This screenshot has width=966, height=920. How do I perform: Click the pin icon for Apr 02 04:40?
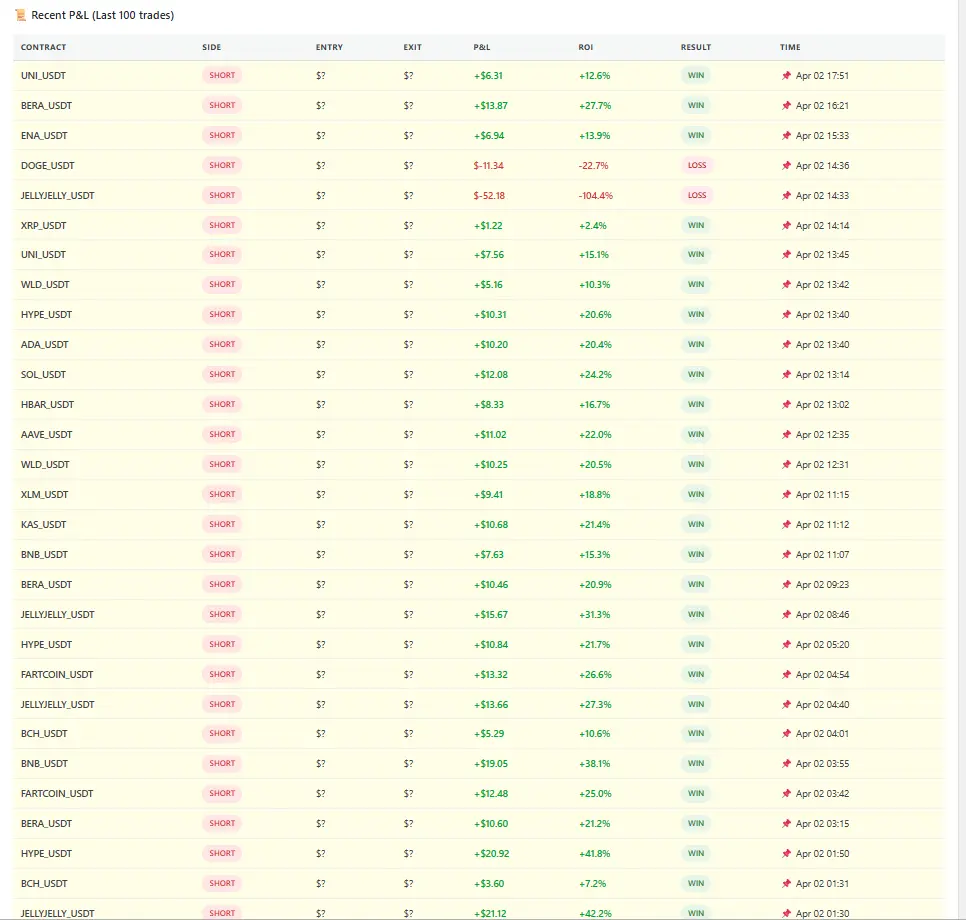pos(786,704)
